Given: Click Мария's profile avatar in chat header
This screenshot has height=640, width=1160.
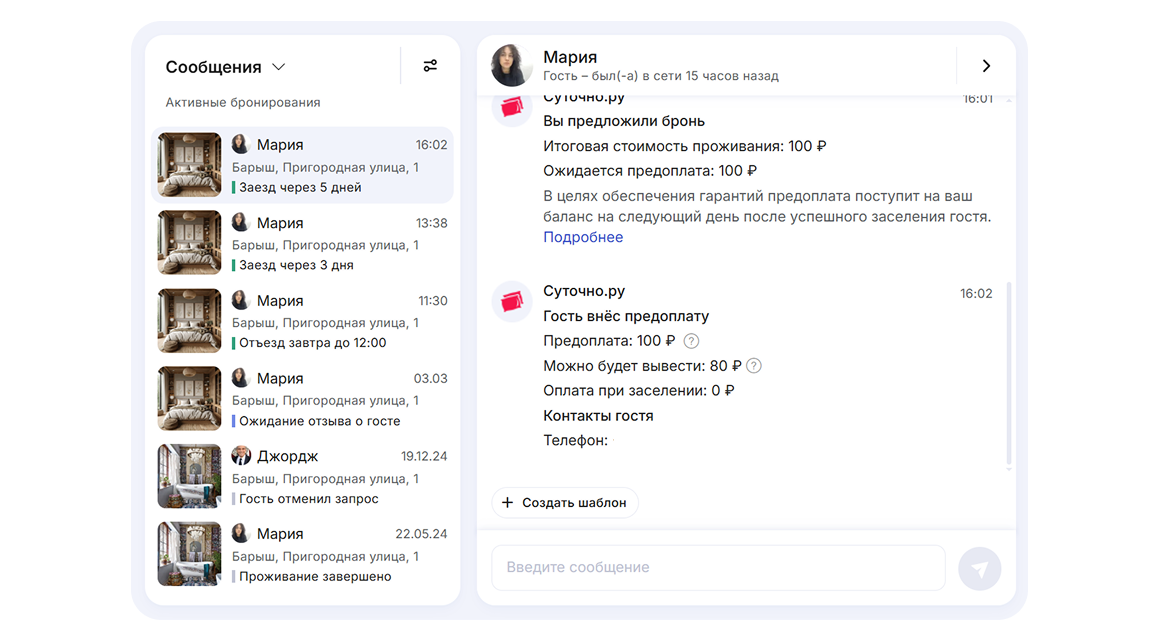Looking at the screenshot, I should pos(512,66).
